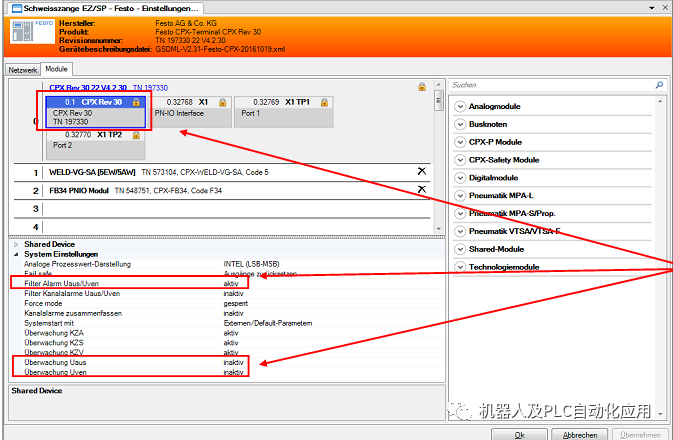673x440 pixels.
Task: Click gesperrt value of Force mode
Action: point(236,303)
